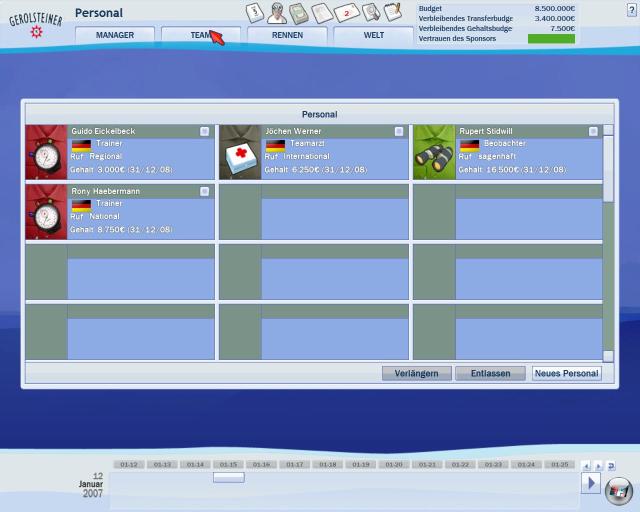Select date 01-25 on the timeline
The height and width of the screenshot is (512, 640).
560,465
